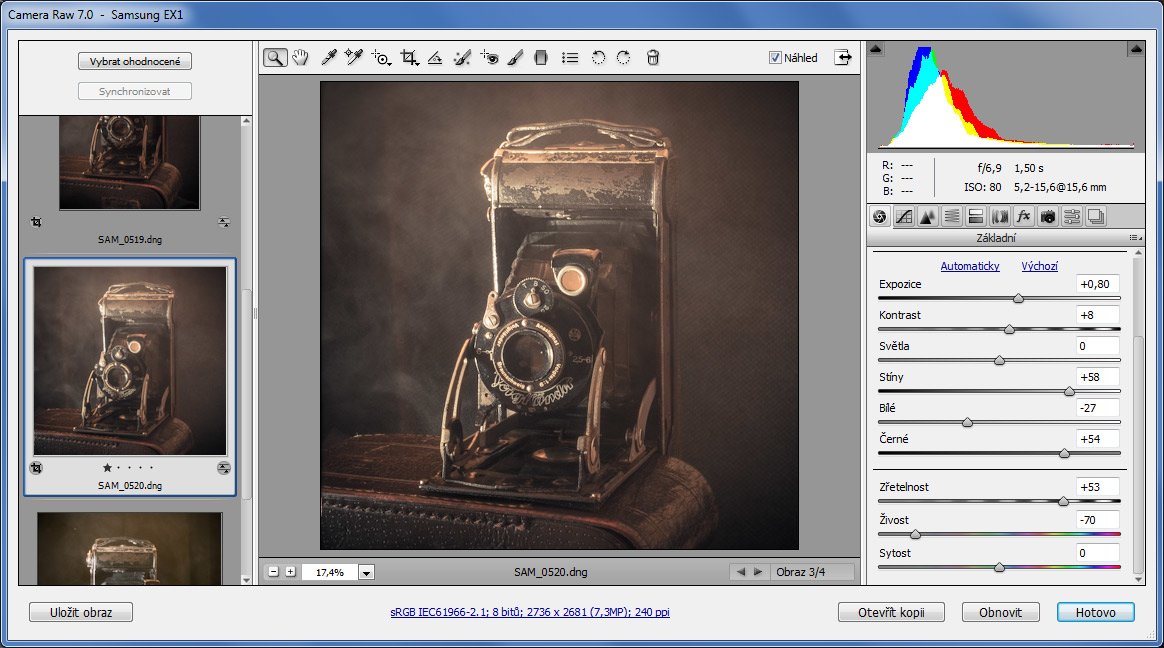
Task: Click the Vybrat ohodnocené button
Action: coord(135,61)
